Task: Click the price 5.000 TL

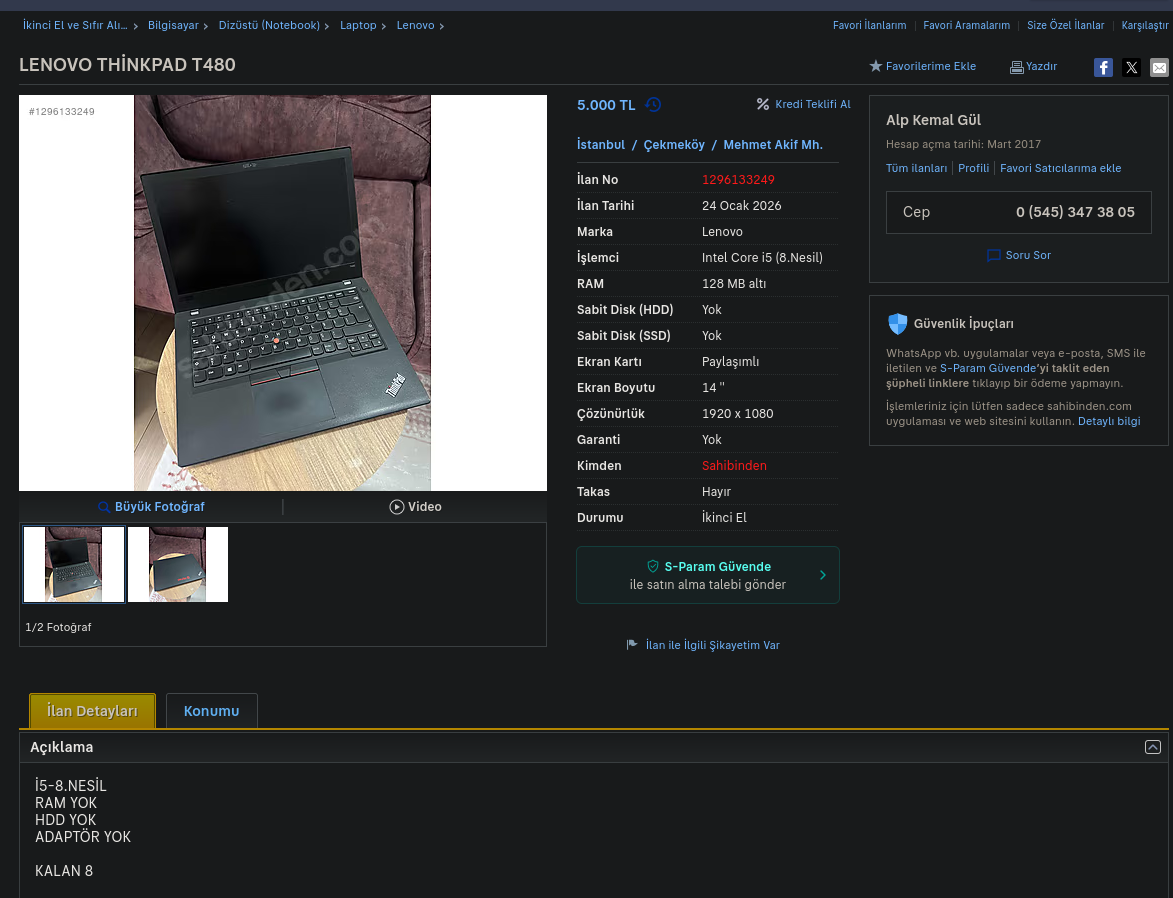Action: 606,105
